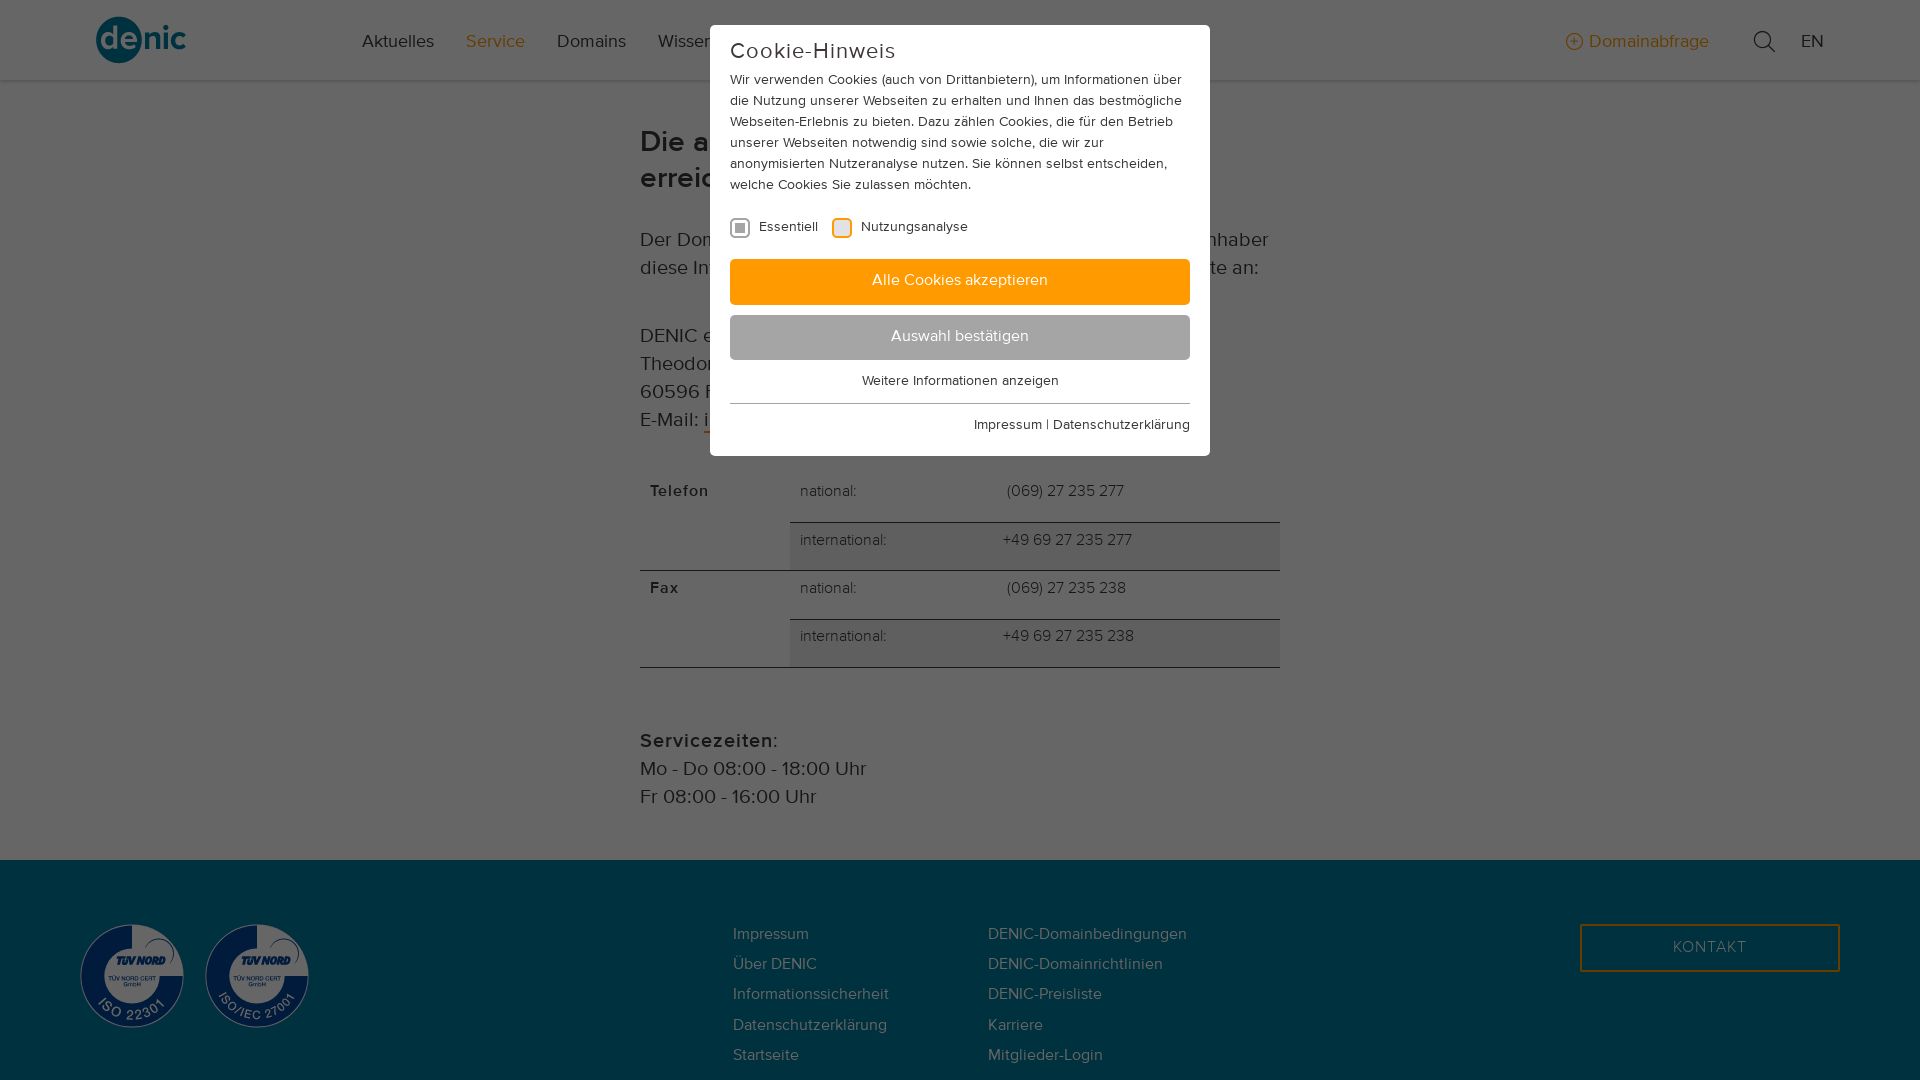The image size is (1920, 1080).
Task: Open DENIC-Preisliste footer link
Action: tap(1045, 994)
